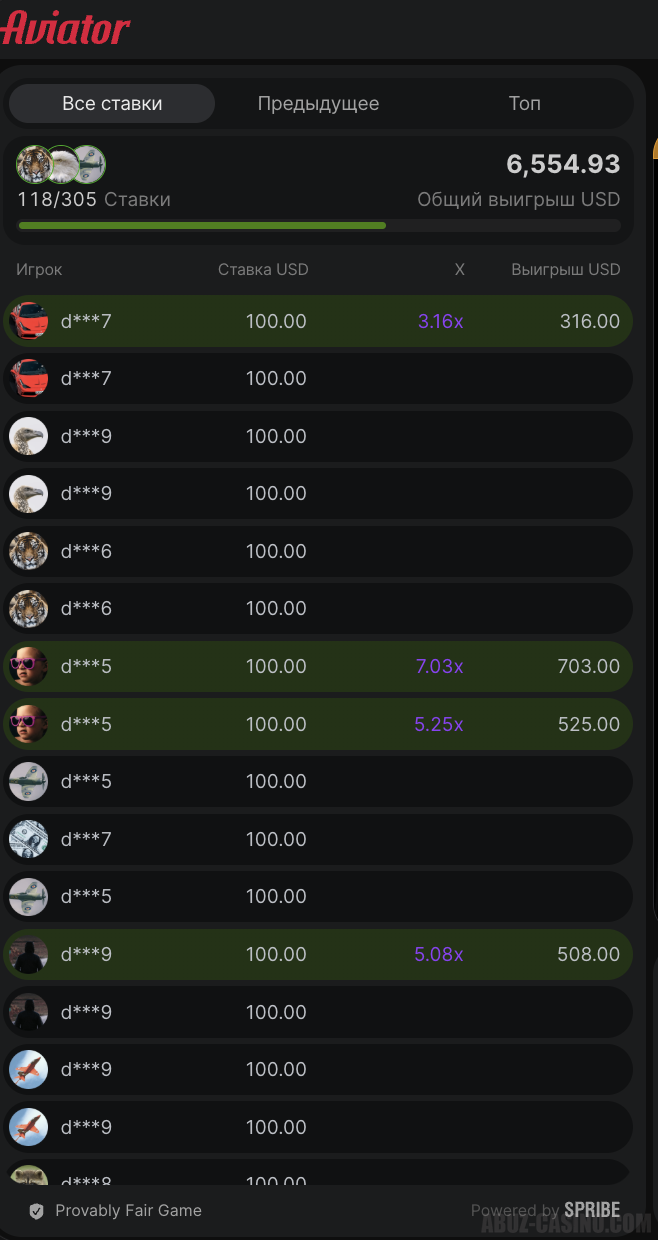This screenshot has height=1240, width=658.
Task: Click the Aviator logo
Action: coord(66,28)
